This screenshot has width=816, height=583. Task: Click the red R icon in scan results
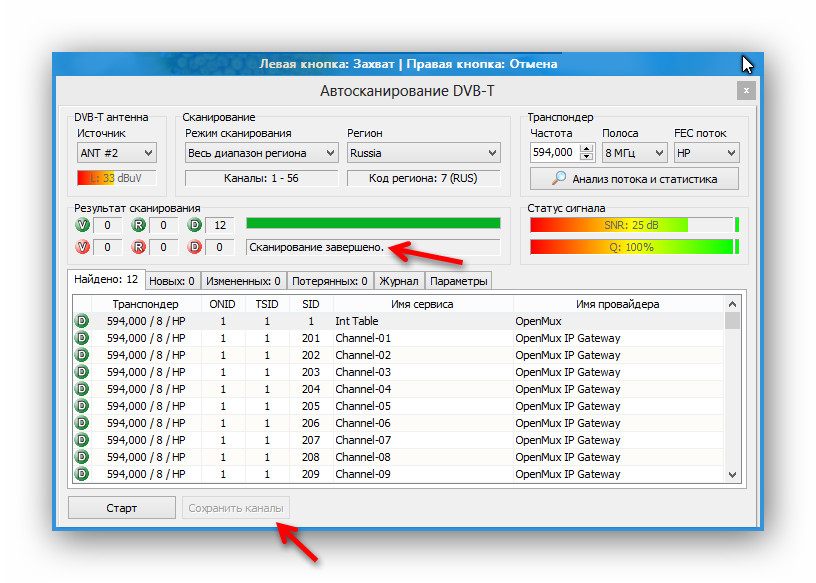click(138, 246)
